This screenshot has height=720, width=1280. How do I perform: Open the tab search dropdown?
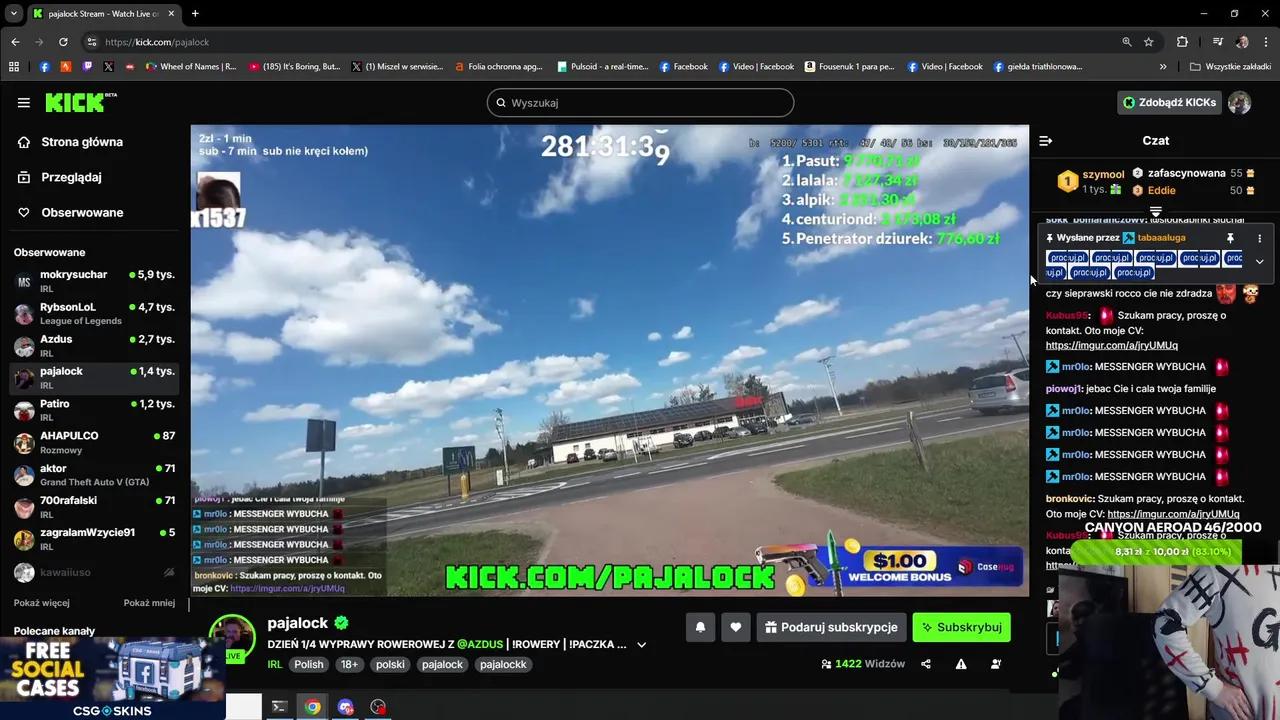coord(14,14)
